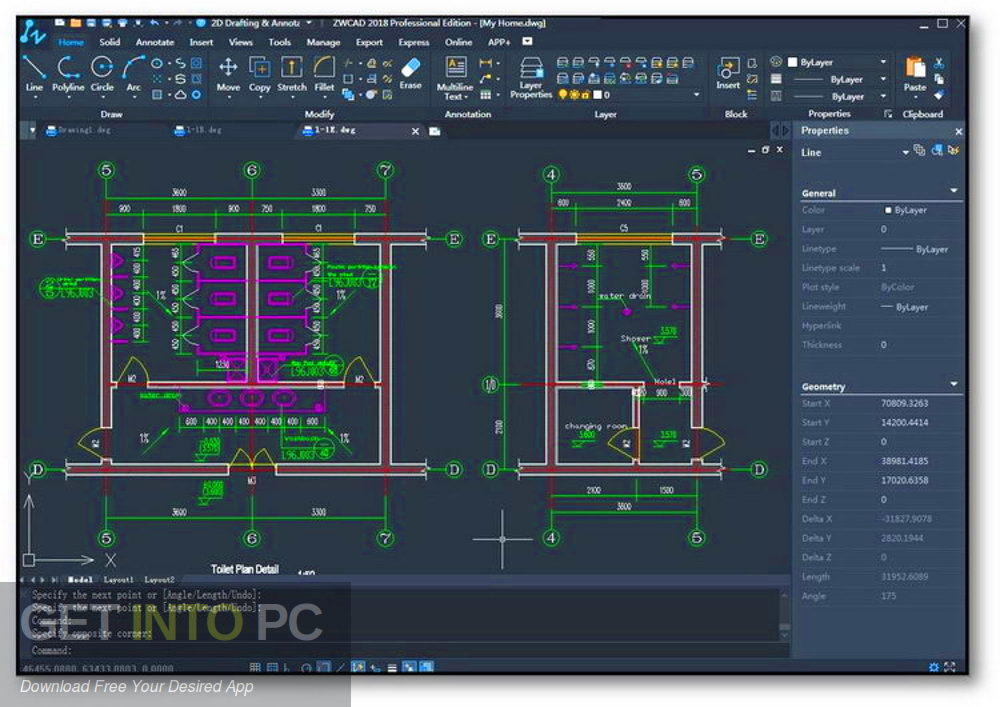Toggle the layer lock icon
Screen dimensions: 1000x707
pos(585,94)
